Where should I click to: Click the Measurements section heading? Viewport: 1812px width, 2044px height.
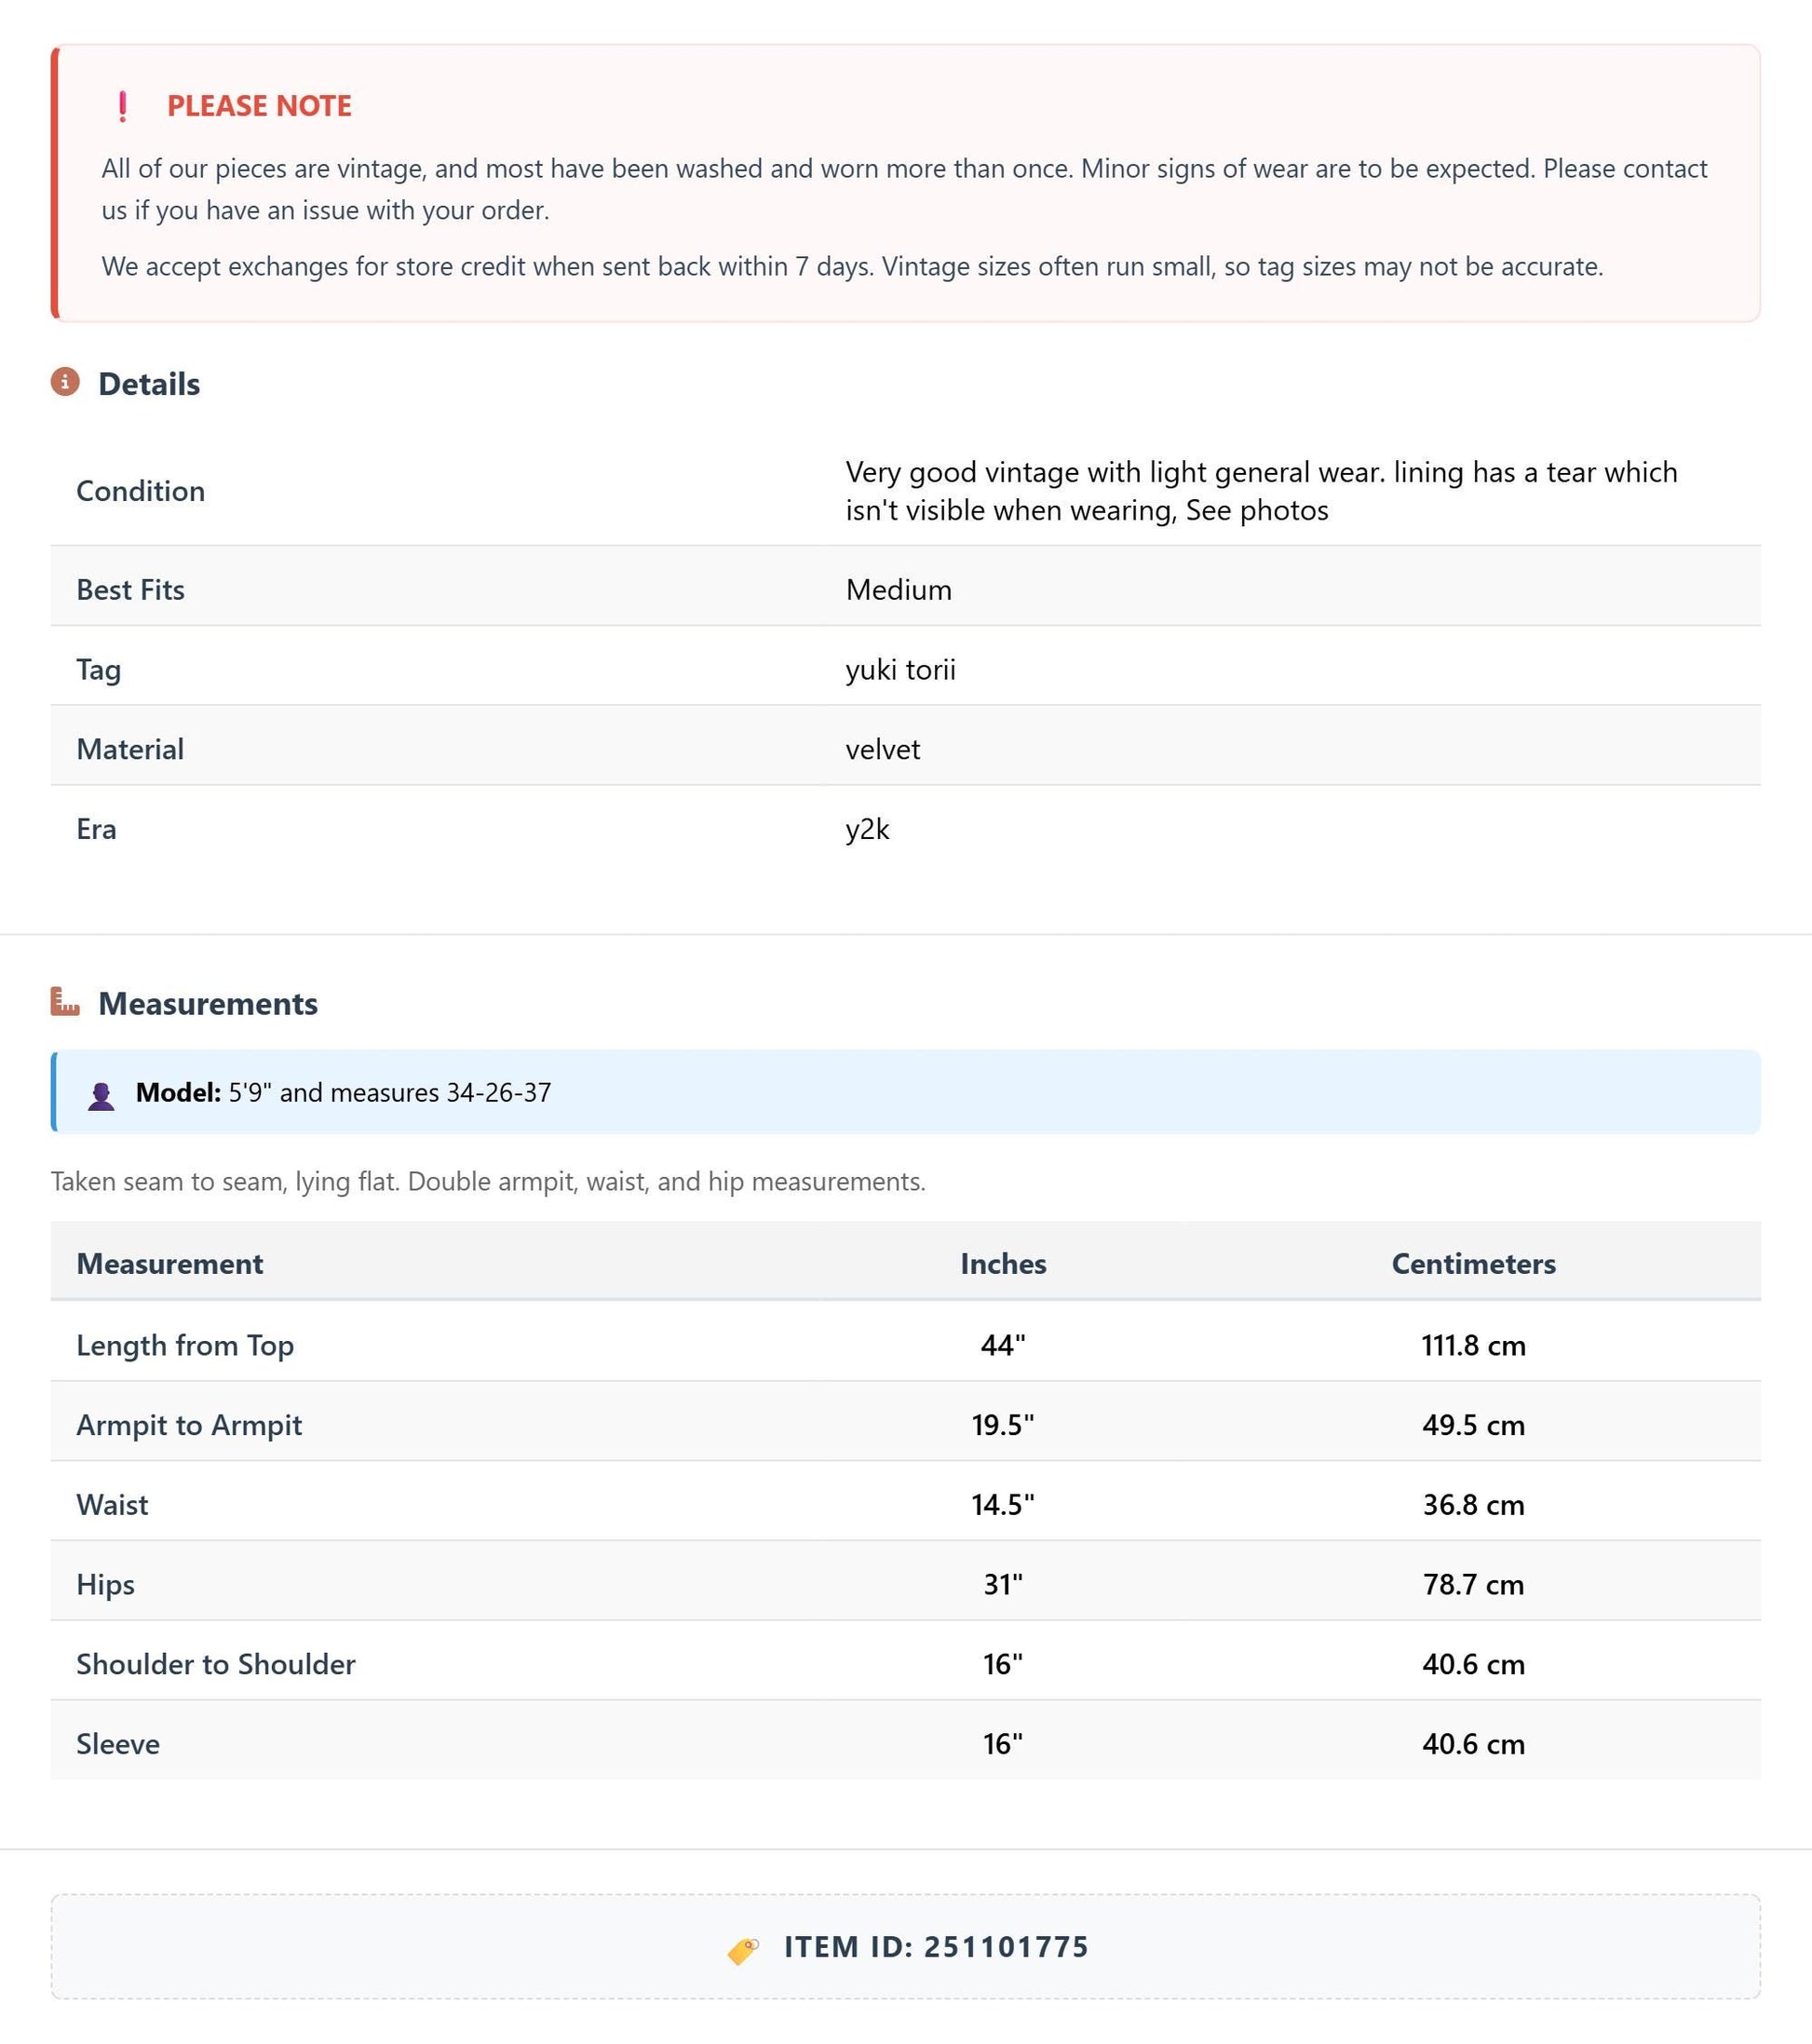[208, 1003]
